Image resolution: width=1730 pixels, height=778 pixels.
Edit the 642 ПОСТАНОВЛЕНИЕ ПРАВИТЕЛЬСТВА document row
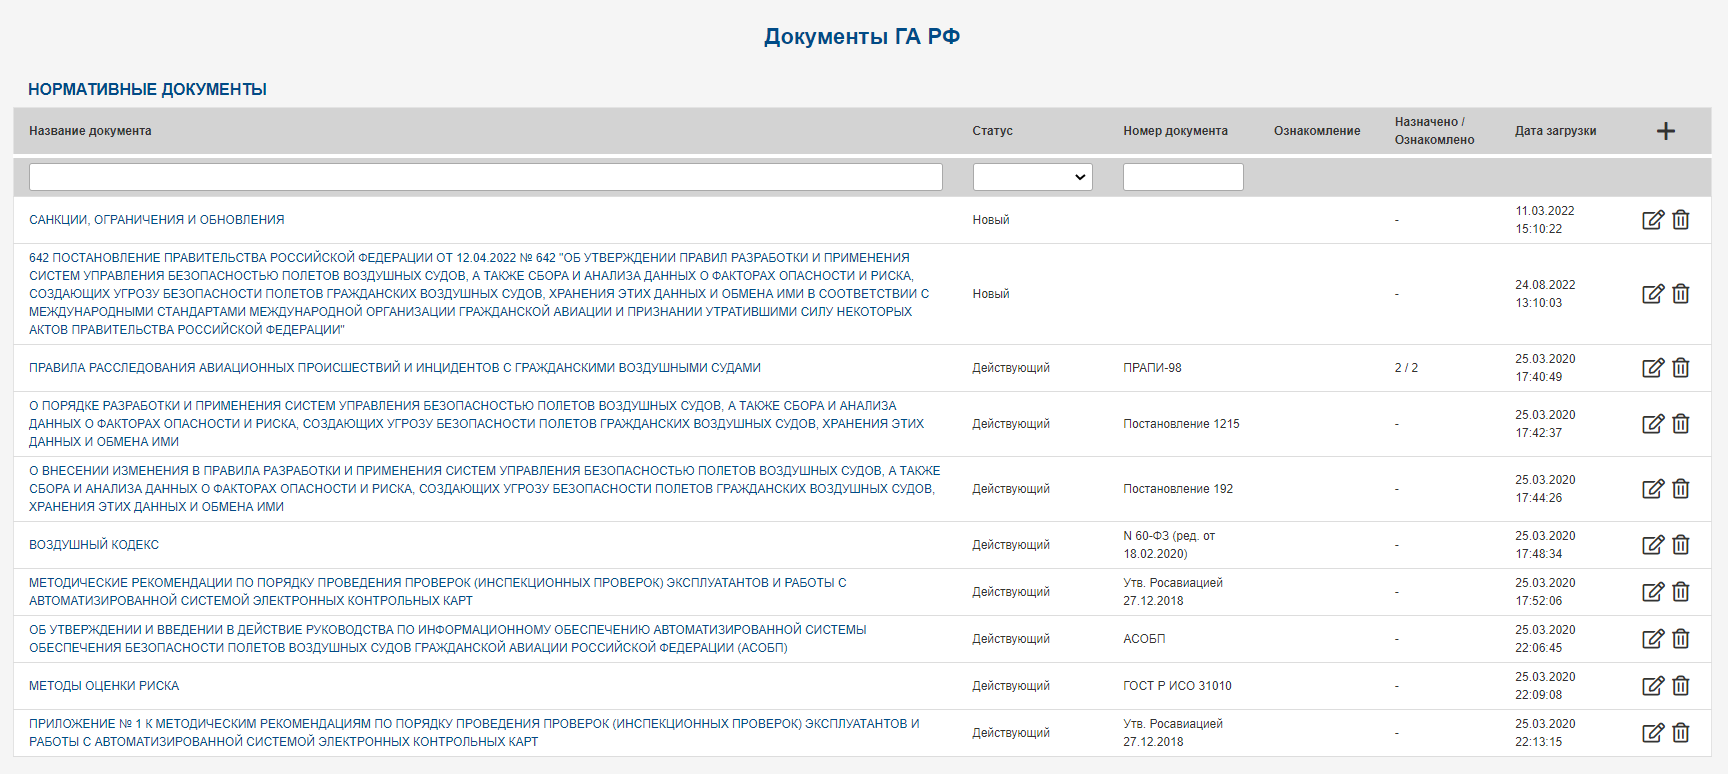coord(1653,294)
